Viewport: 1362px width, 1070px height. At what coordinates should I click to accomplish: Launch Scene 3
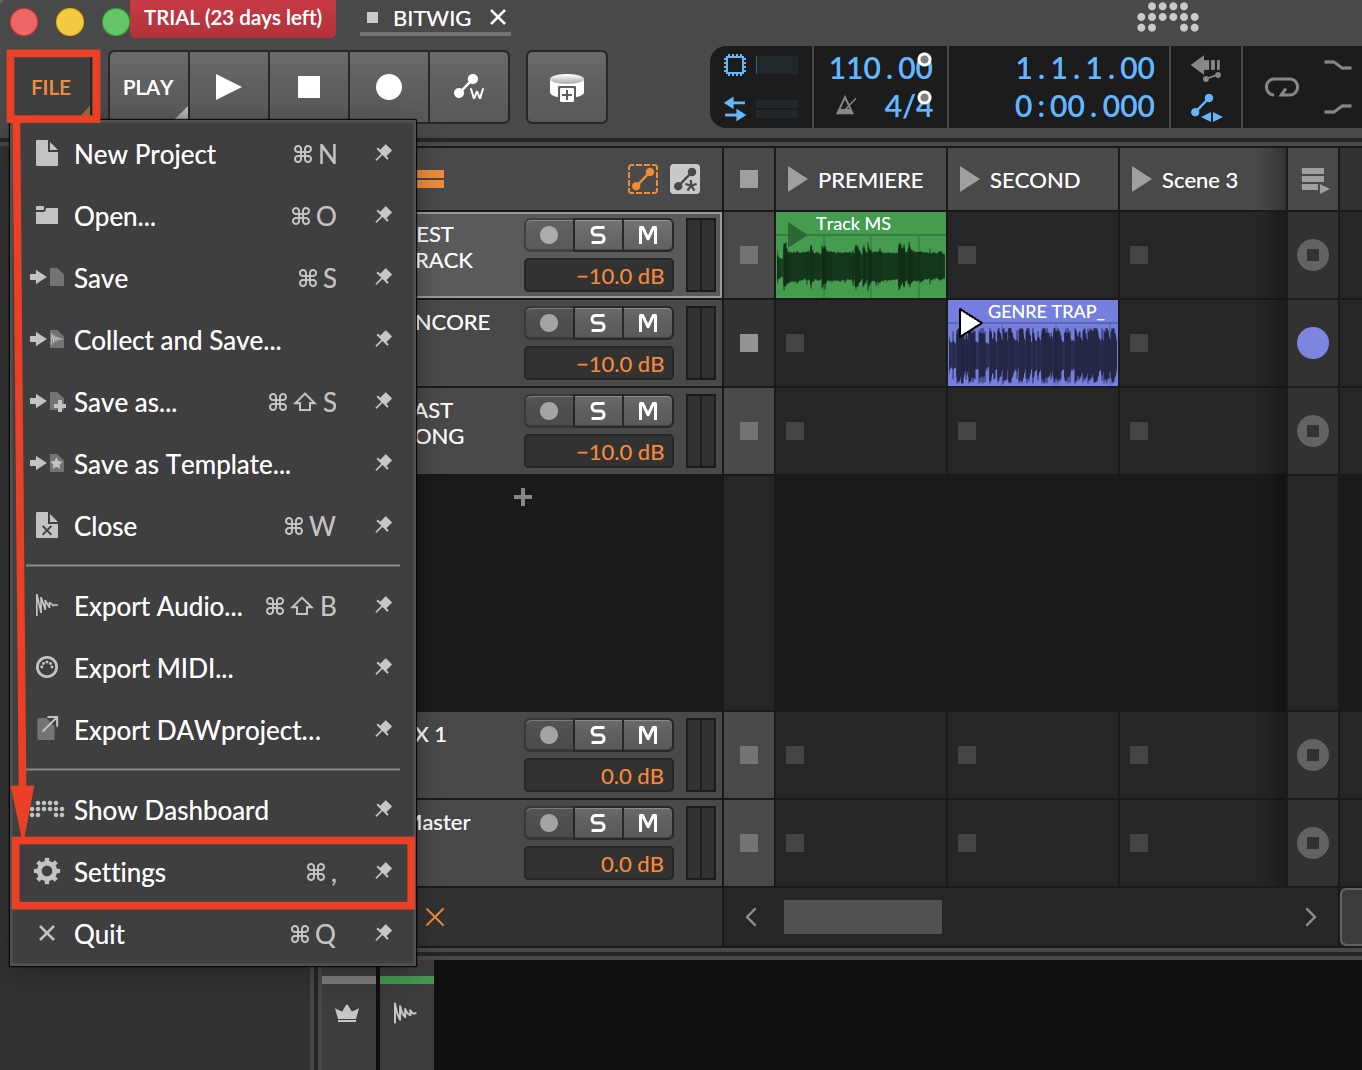point(1141,180)
